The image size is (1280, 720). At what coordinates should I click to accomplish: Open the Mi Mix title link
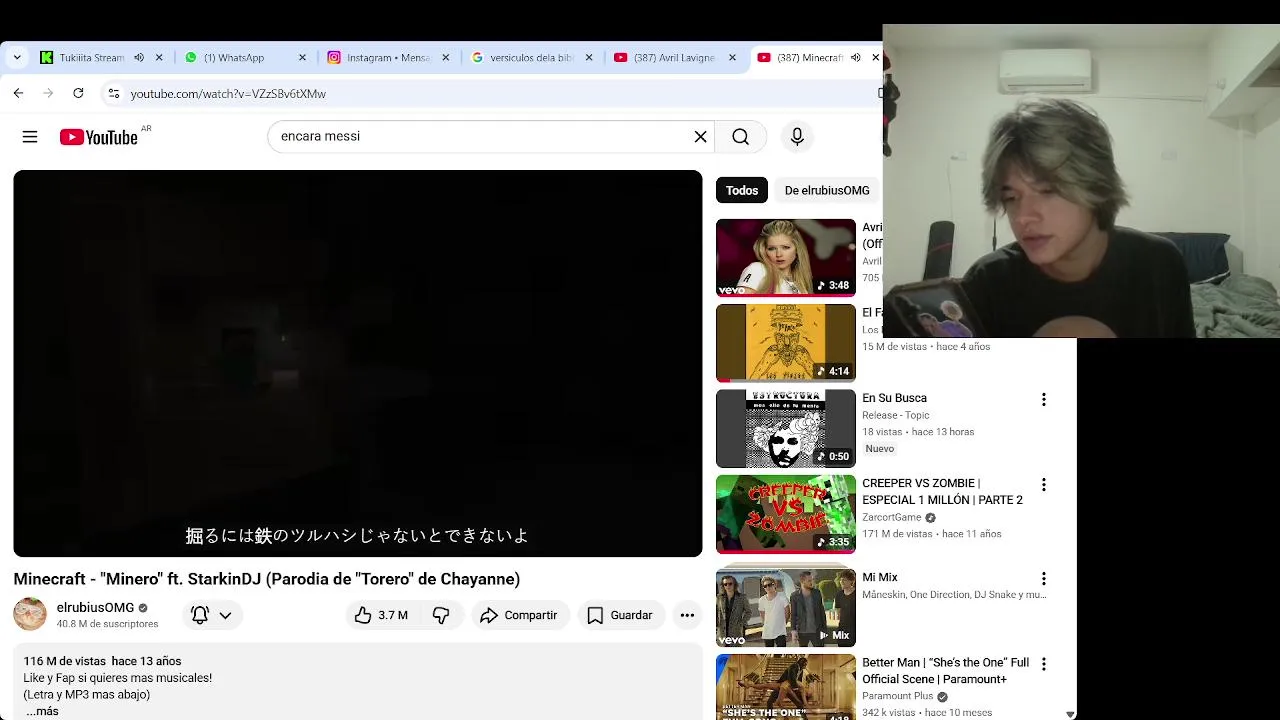[x=880, y=577]
